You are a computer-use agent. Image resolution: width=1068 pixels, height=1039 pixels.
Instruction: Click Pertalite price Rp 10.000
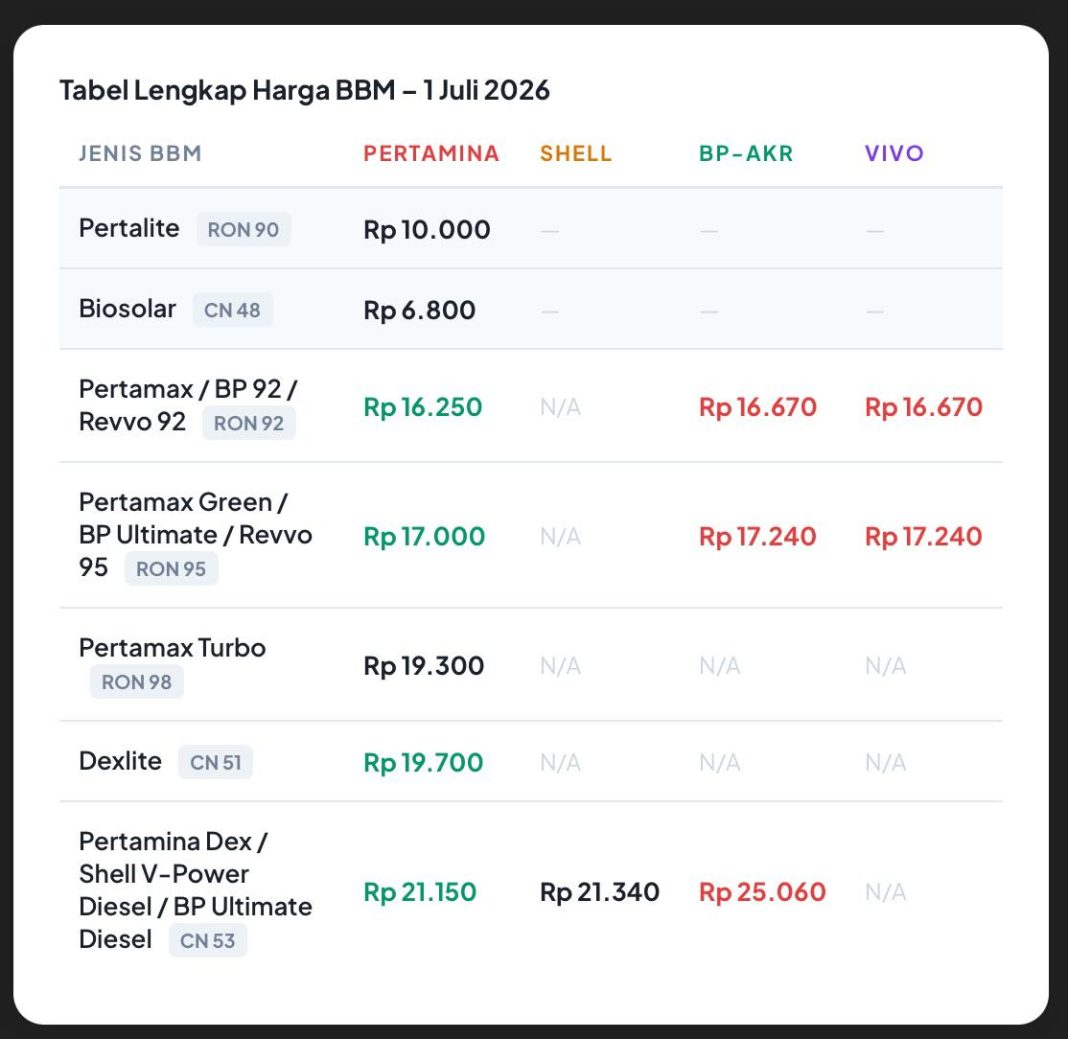click(x=426, y=230)
